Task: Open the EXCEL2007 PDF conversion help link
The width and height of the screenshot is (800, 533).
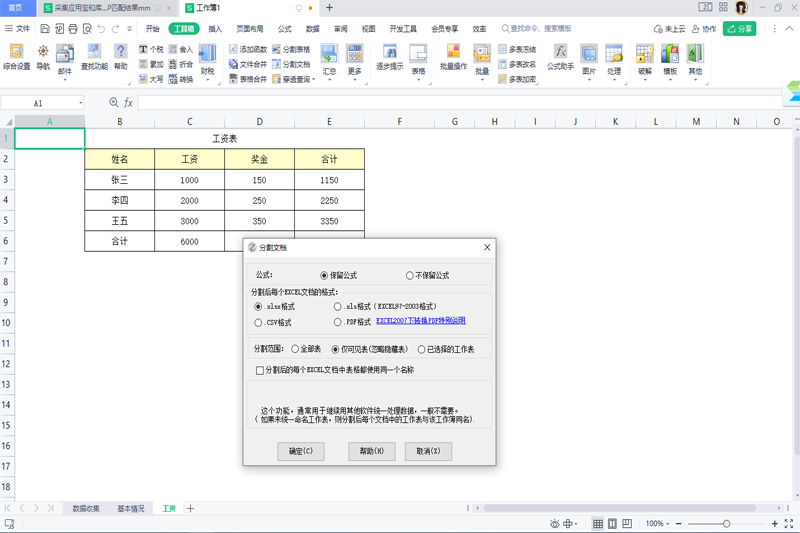Action: pos(420,321)
